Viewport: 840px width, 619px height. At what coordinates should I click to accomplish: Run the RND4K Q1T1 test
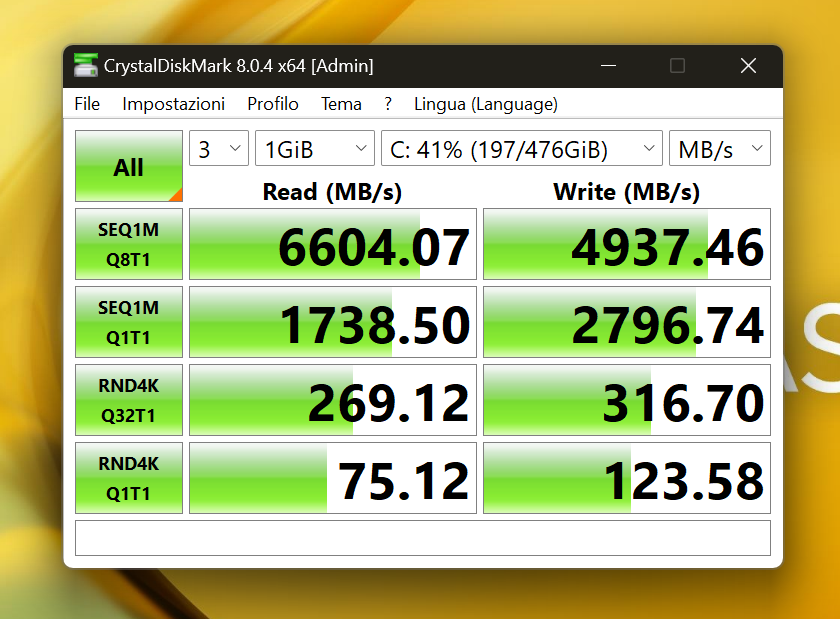(129, 478)
